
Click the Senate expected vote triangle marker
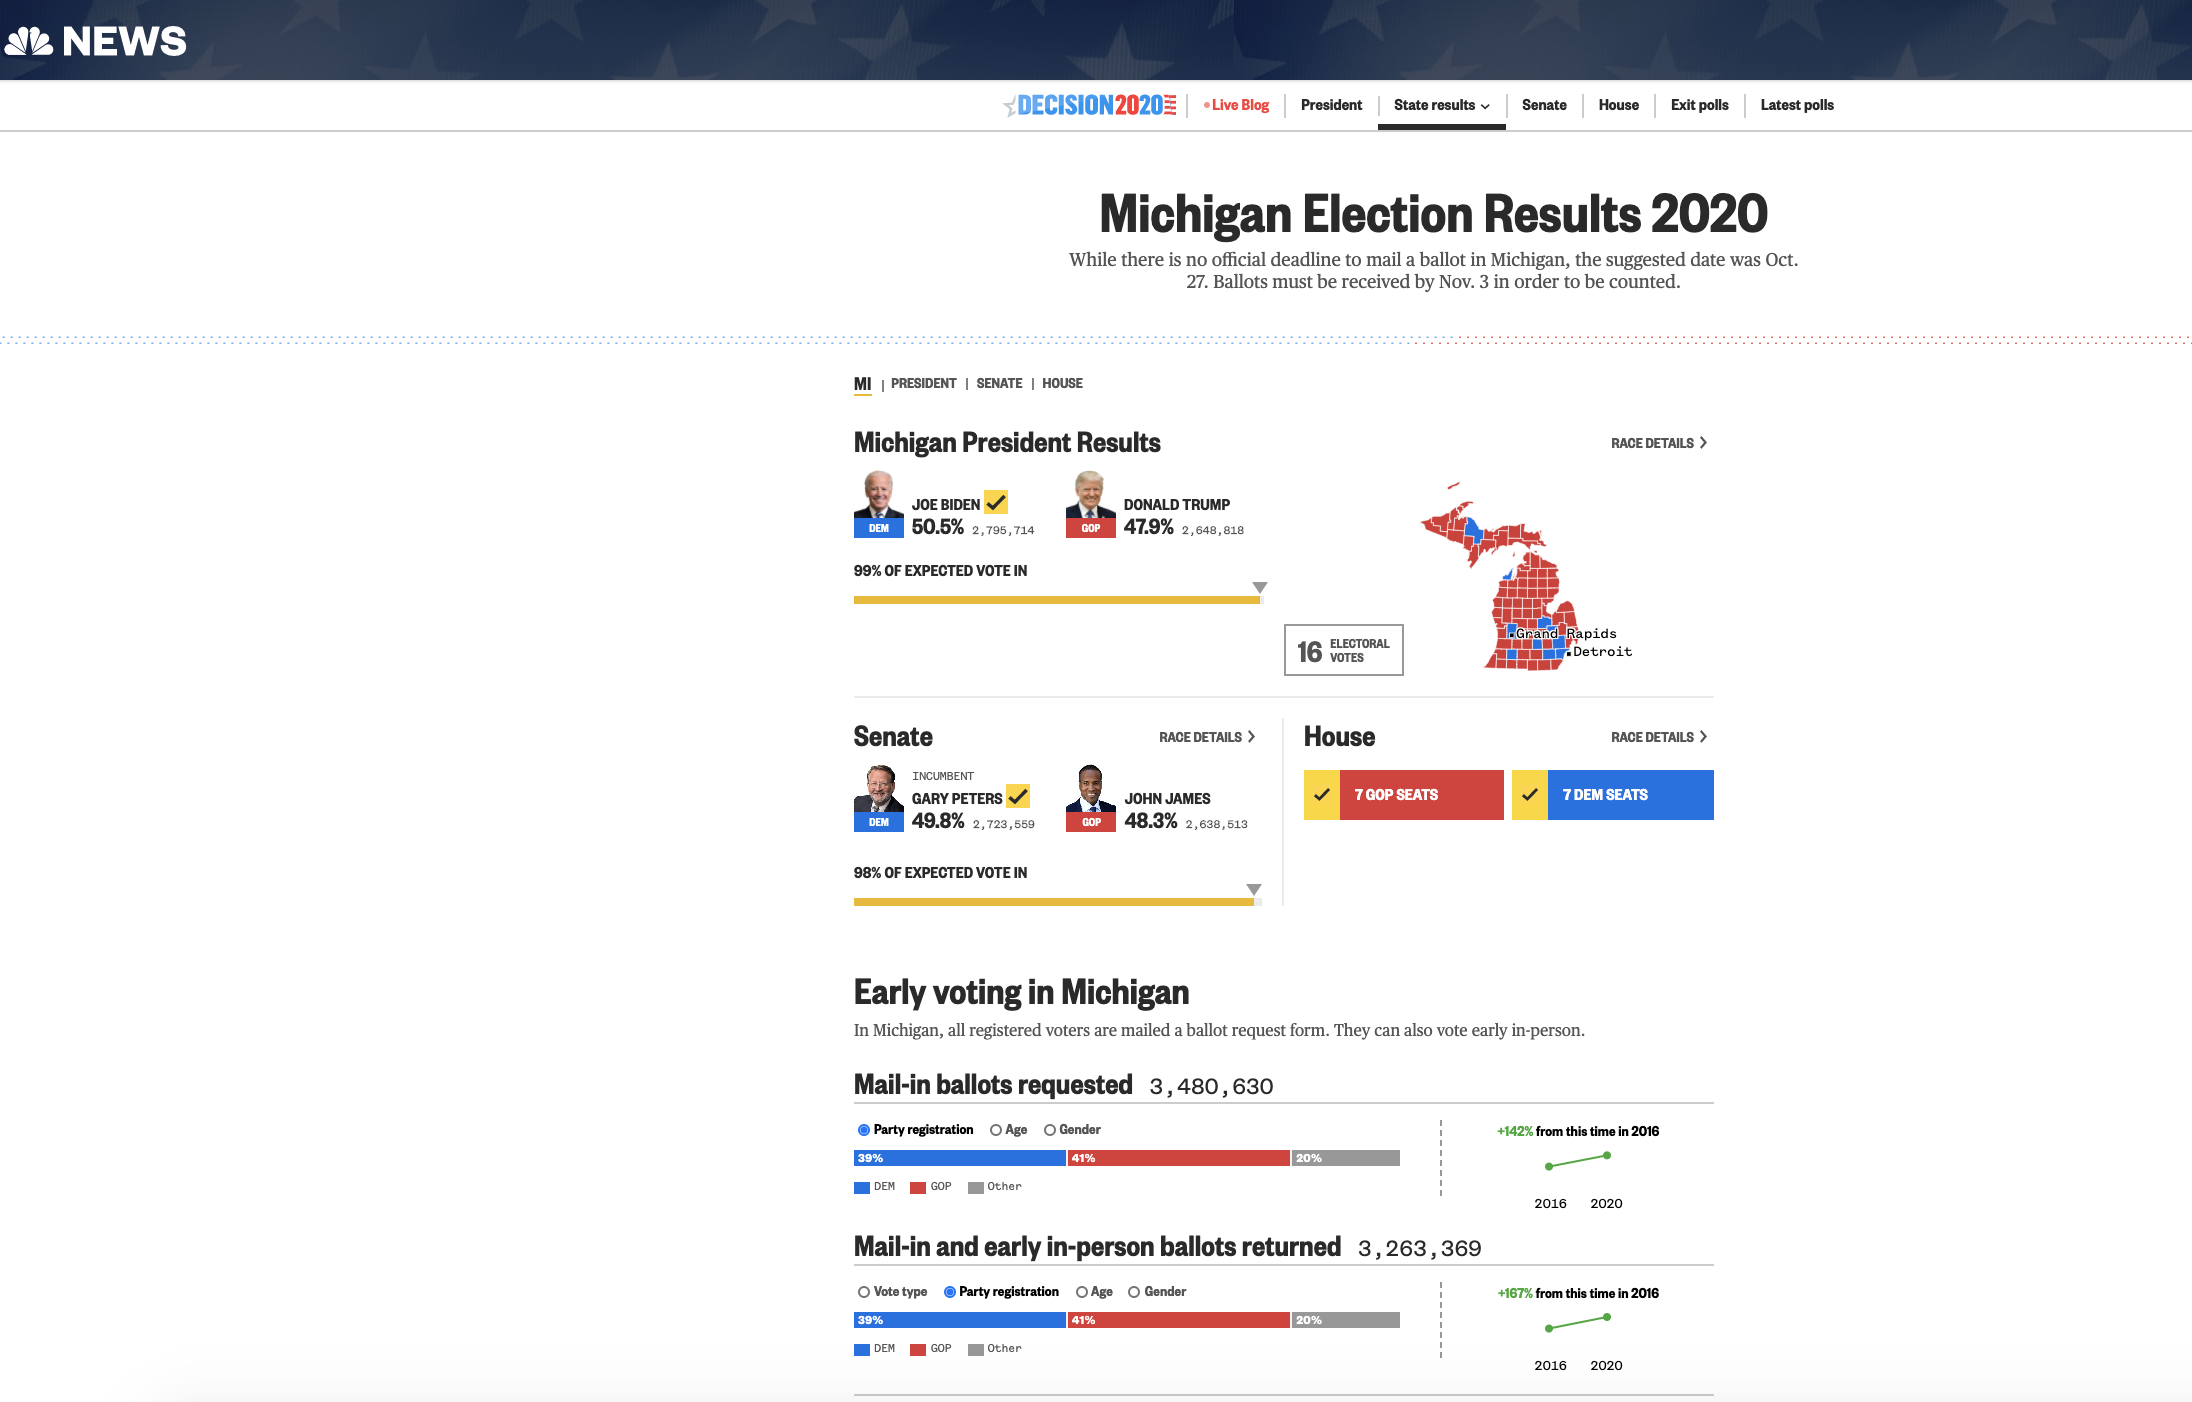click(x=1254, y=889)
